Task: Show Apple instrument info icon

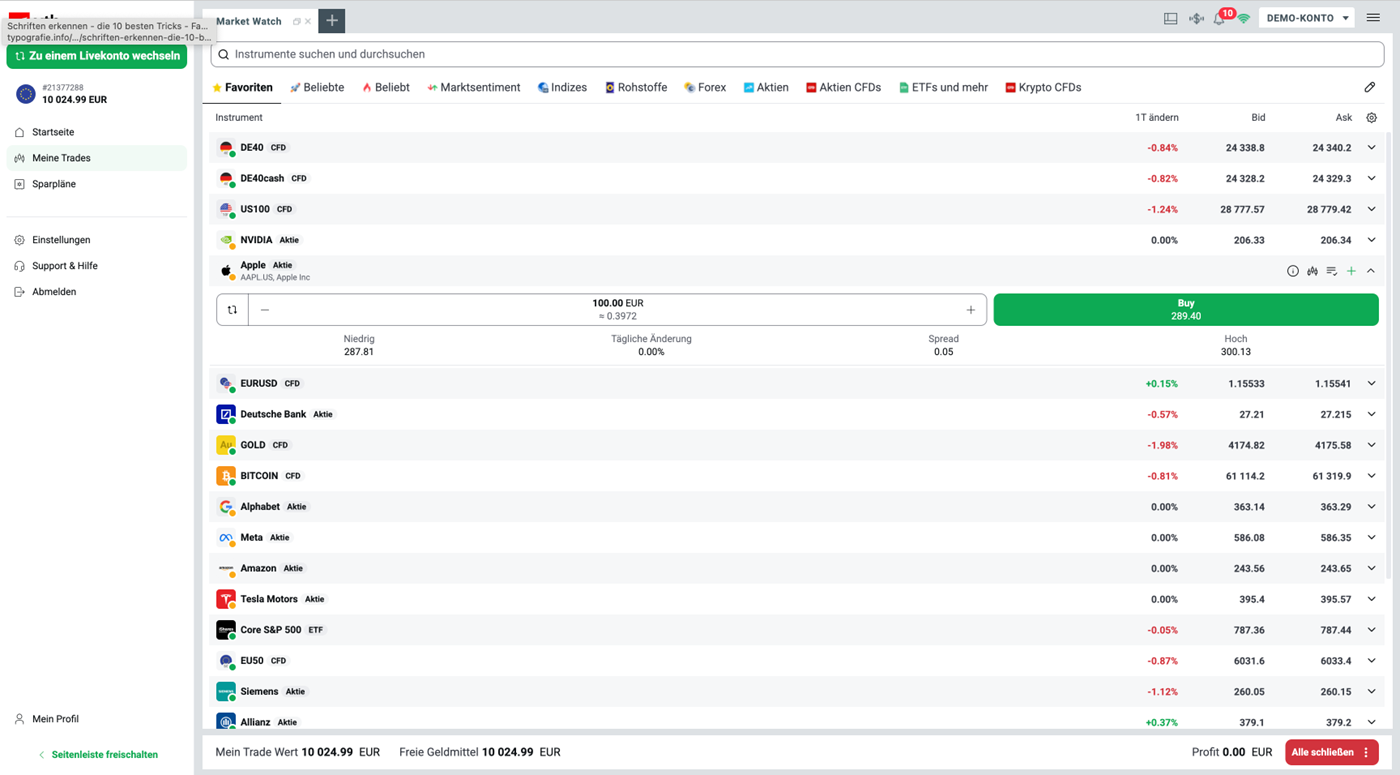Action: click(1293, 271)
